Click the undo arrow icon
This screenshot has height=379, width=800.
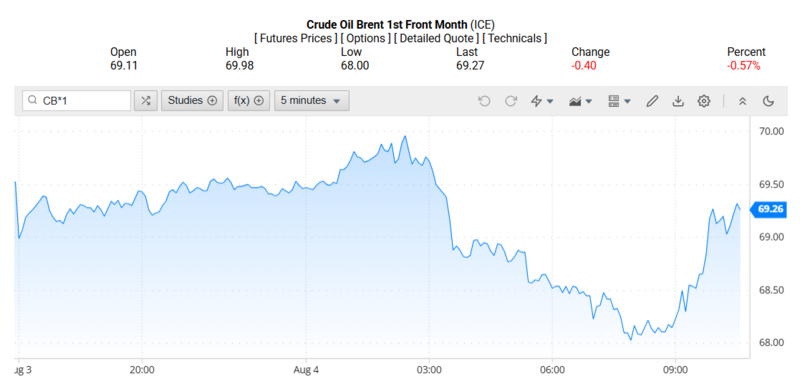coord(484,101)
